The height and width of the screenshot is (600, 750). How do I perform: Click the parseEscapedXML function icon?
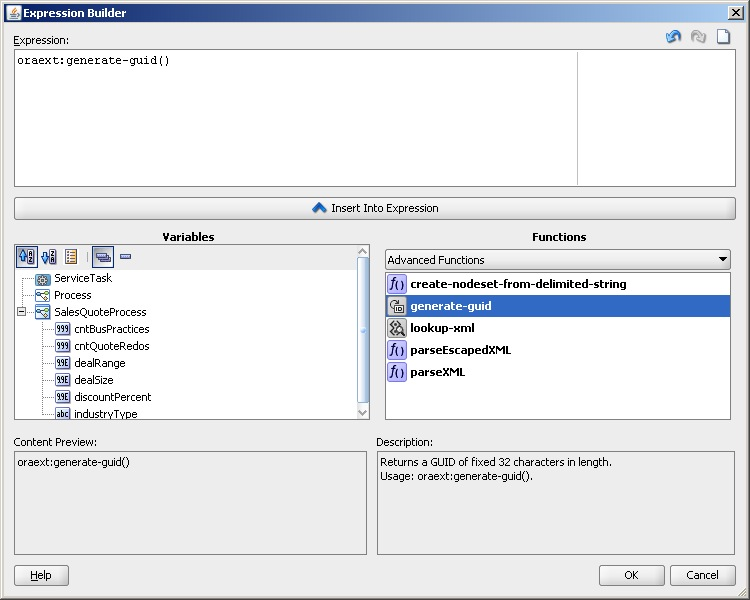[397, 350]
